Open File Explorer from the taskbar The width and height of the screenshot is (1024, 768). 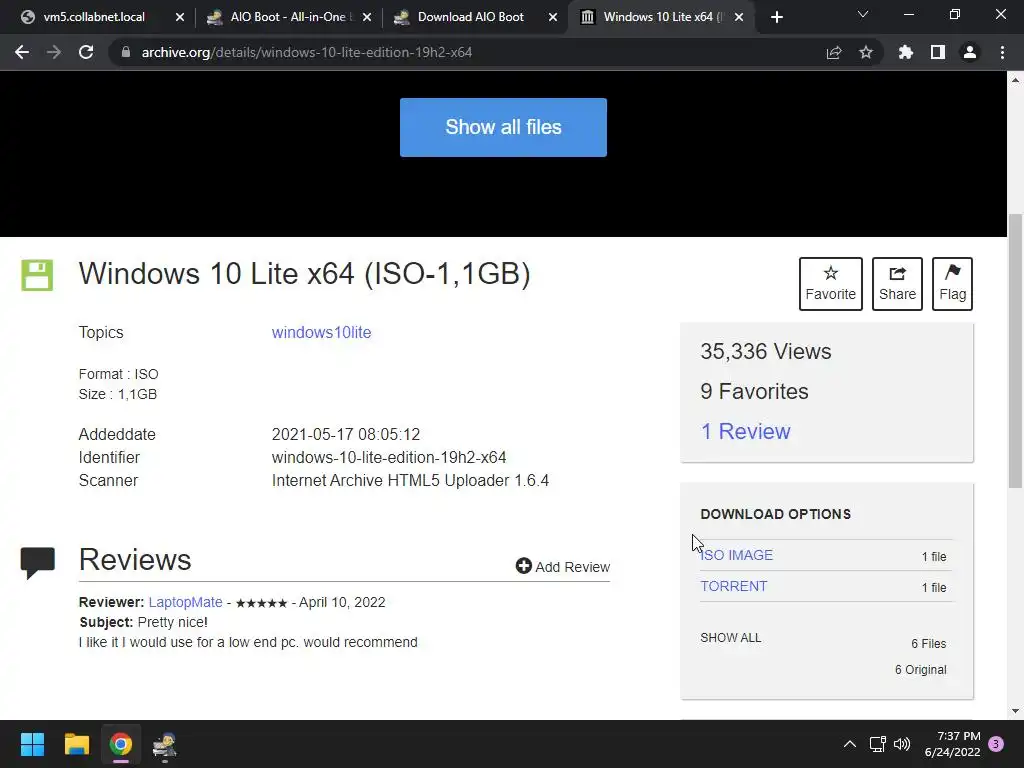(x=76, y=744)
